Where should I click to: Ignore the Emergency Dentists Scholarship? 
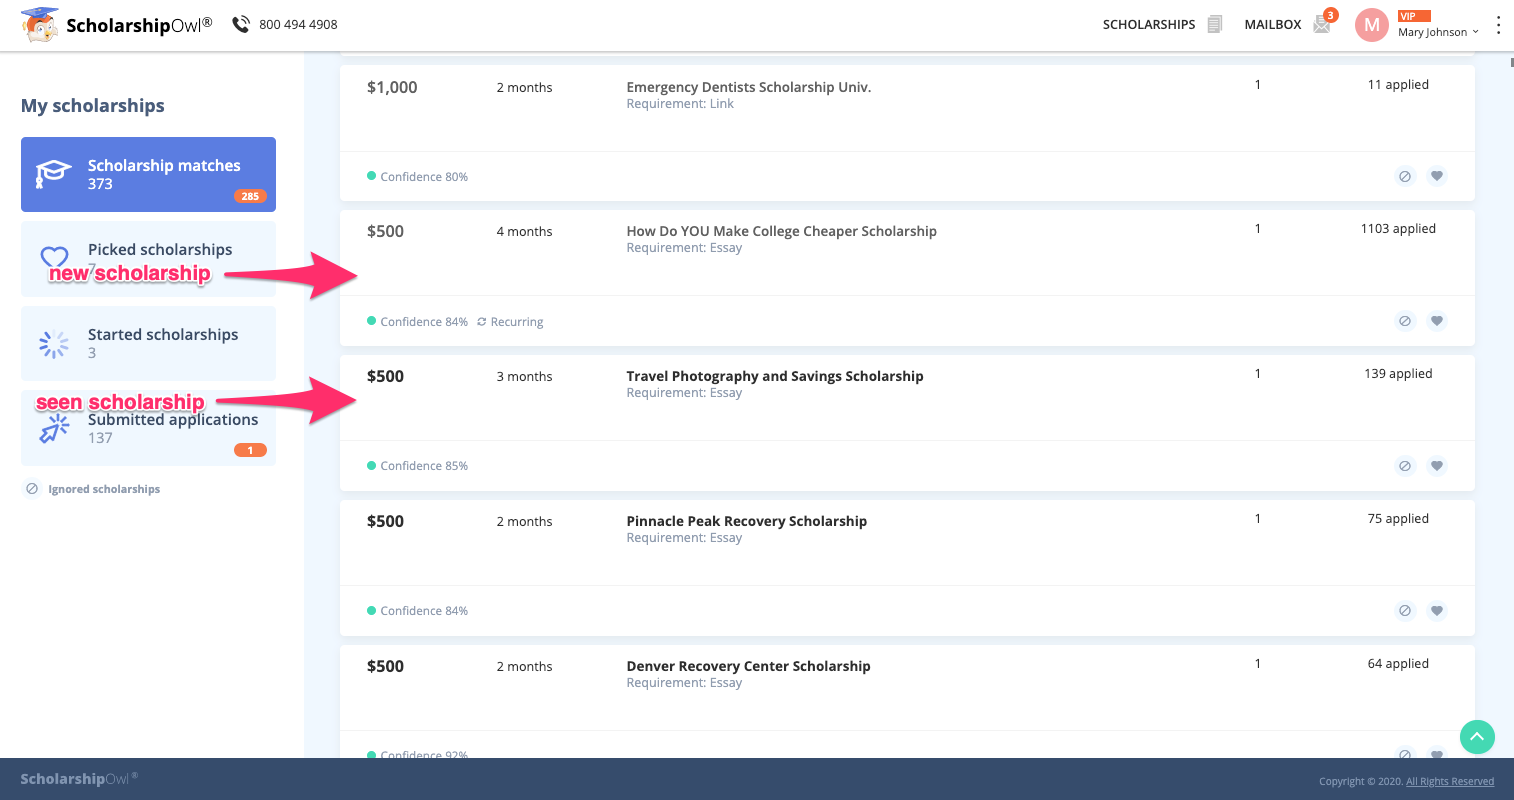pos(1405,176)
